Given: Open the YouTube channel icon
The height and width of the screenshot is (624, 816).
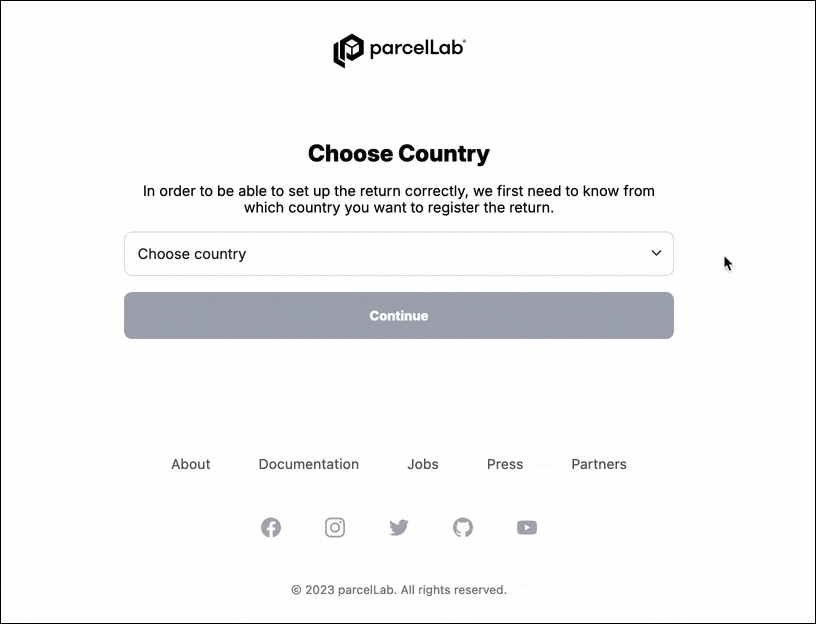Looking at the screenshot, I should [x=527, y=527].
